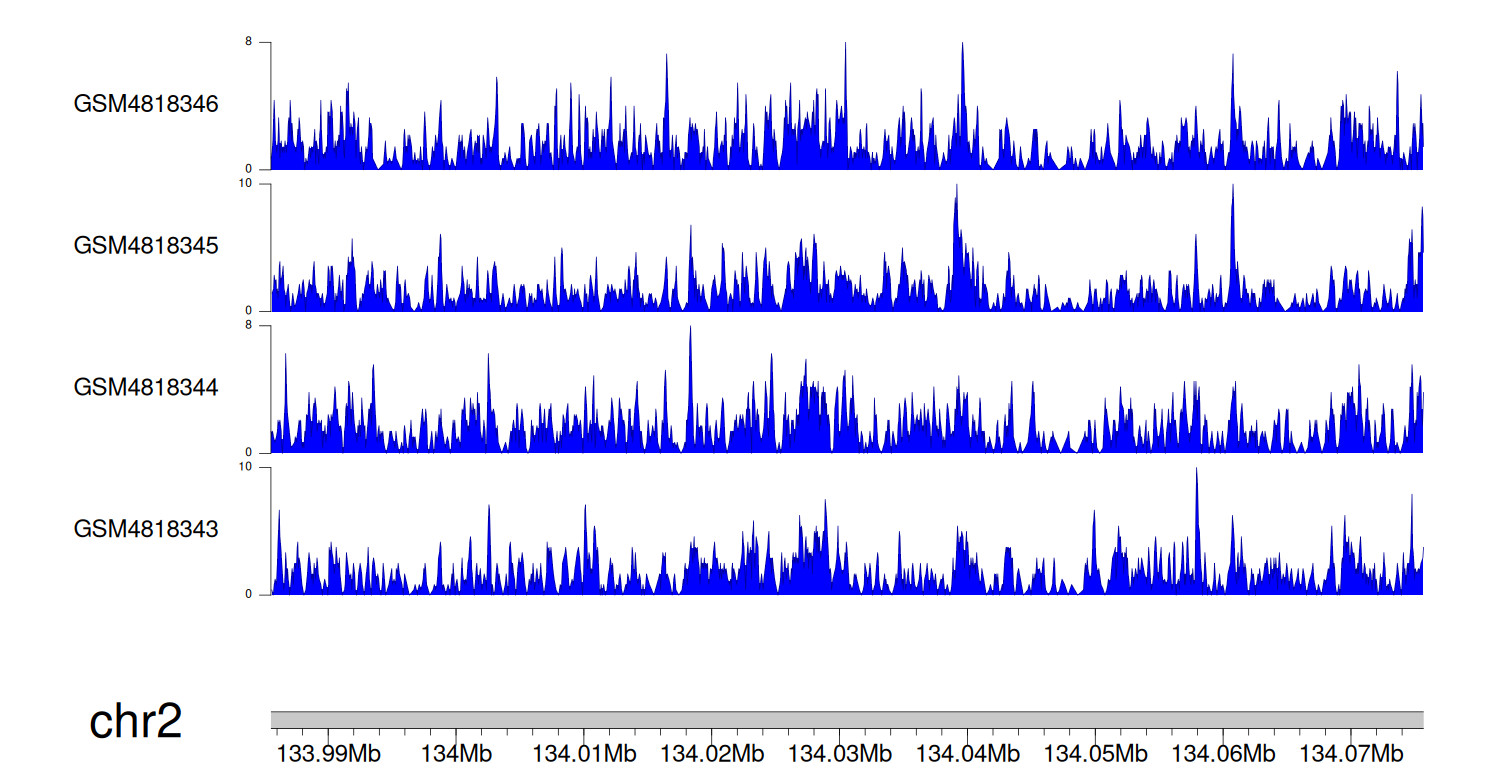The width and height of the screenshot is (1500, 780).
Task: Click the gray chr2 chromosome bar
Action: tap(846, 720)
